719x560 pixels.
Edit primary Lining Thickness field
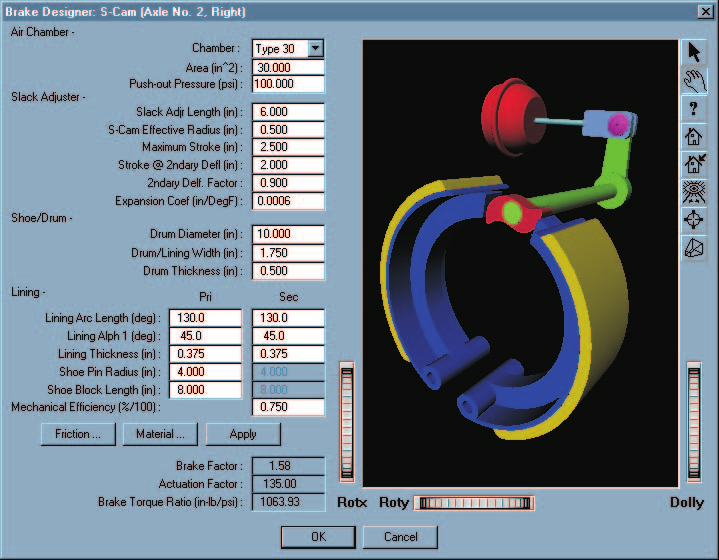pyautogui.click(x=205, y=354)
